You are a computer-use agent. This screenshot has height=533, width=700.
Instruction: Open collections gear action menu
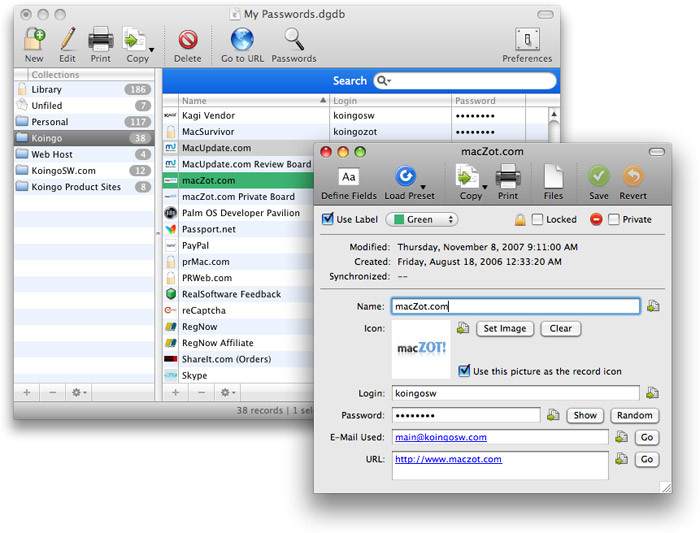tap(79, 392)
